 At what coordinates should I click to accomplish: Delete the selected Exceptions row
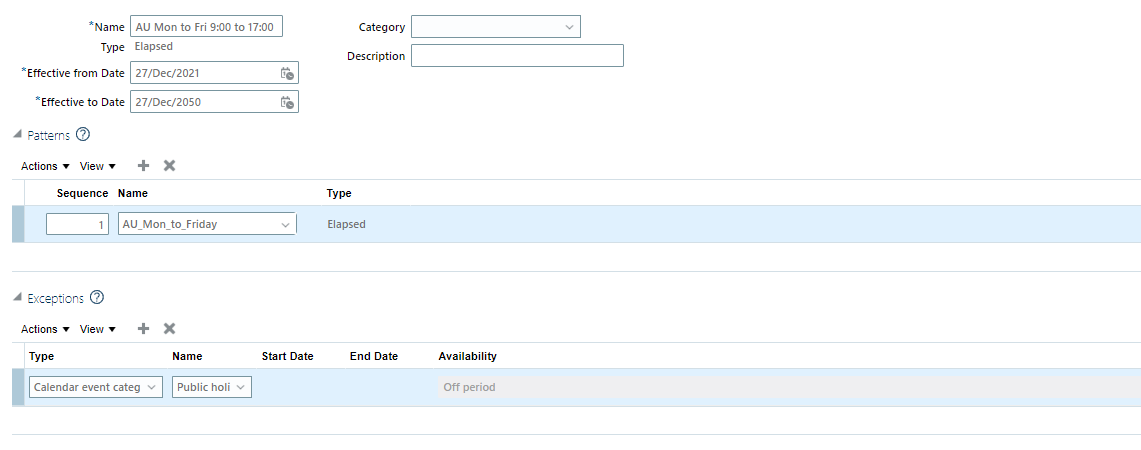pyautogui.click(x=170, y=329)
